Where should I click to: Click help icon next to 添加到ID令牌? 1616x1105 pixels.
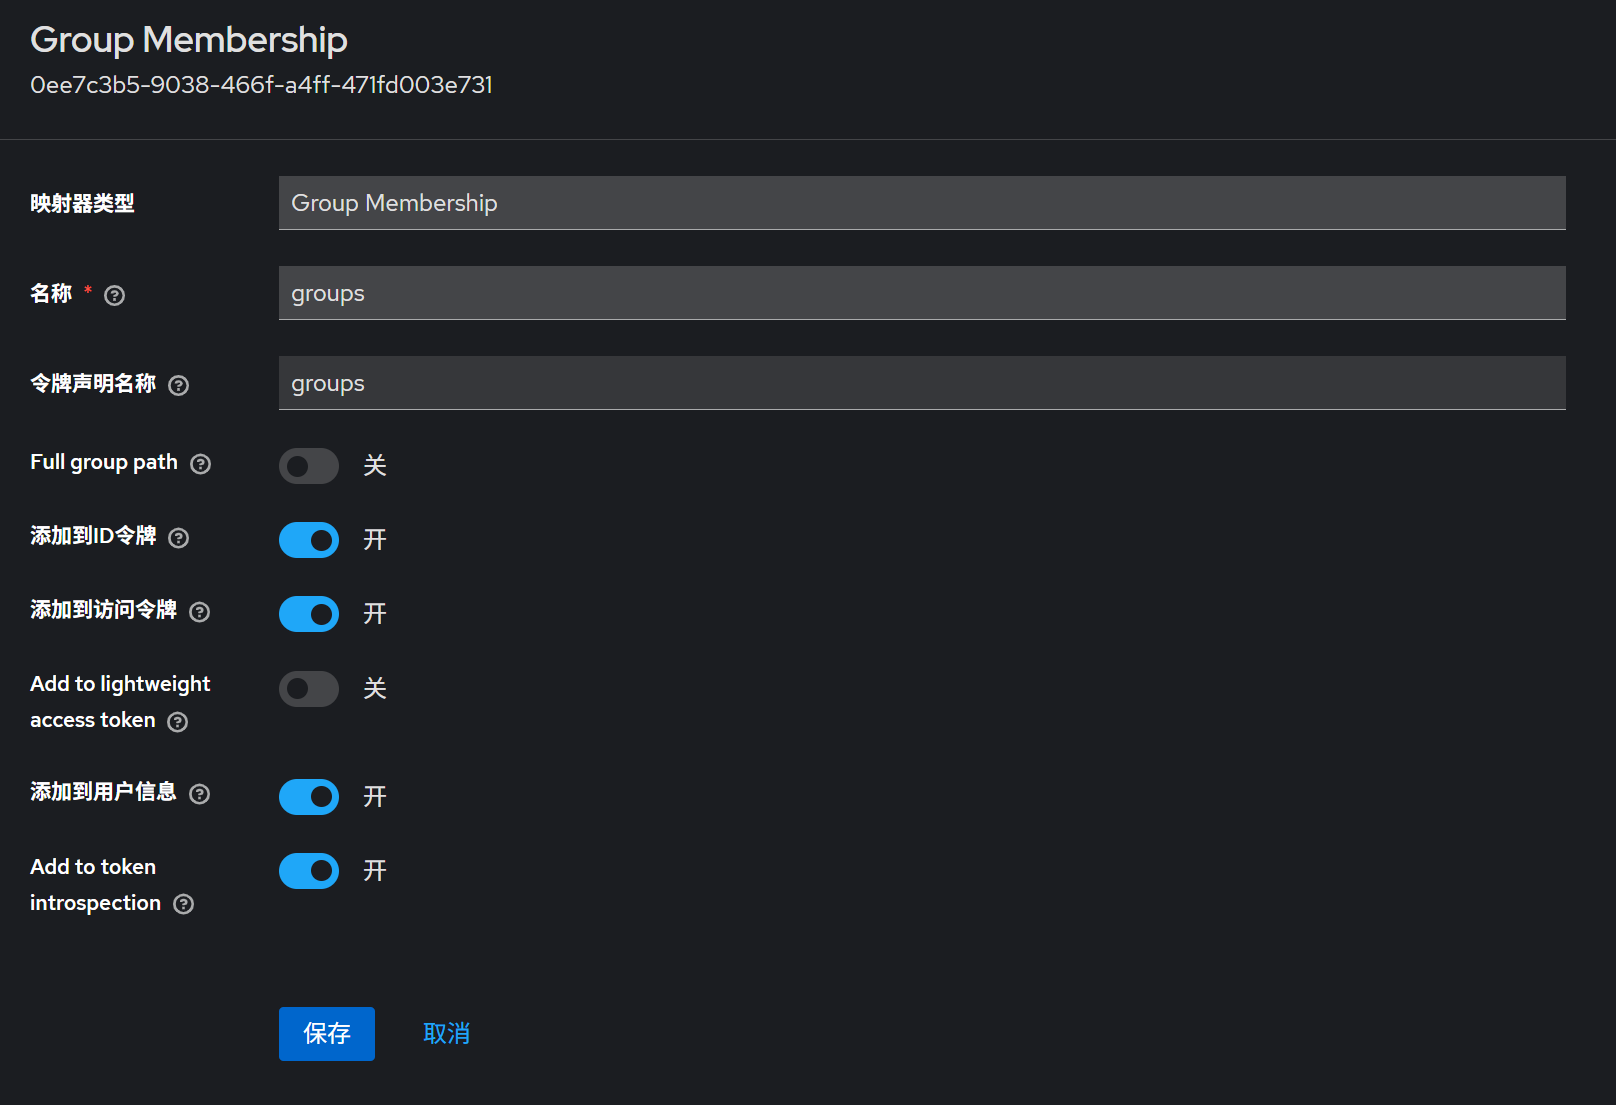tap(179, 538)
